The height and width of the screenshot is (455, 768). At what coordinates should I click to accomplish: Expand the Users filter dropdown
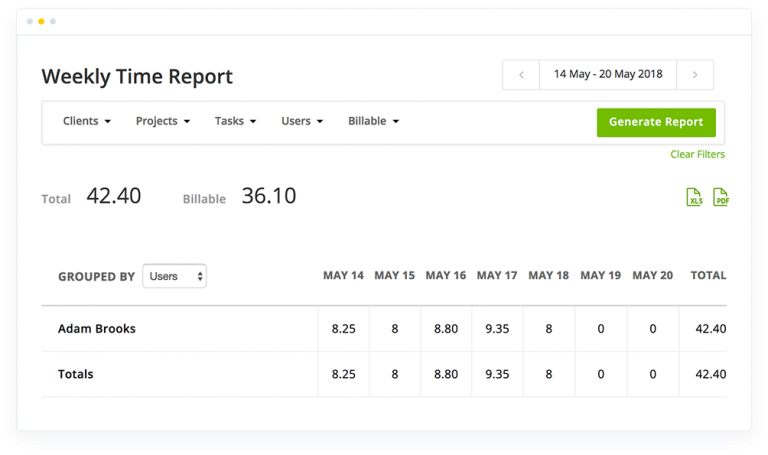302,121
